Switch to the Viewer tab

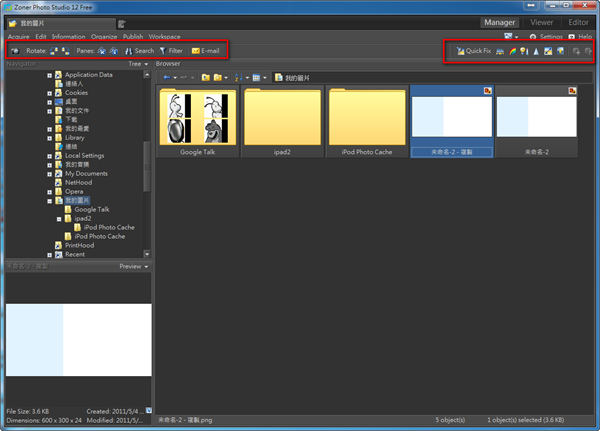pos(540,21)
